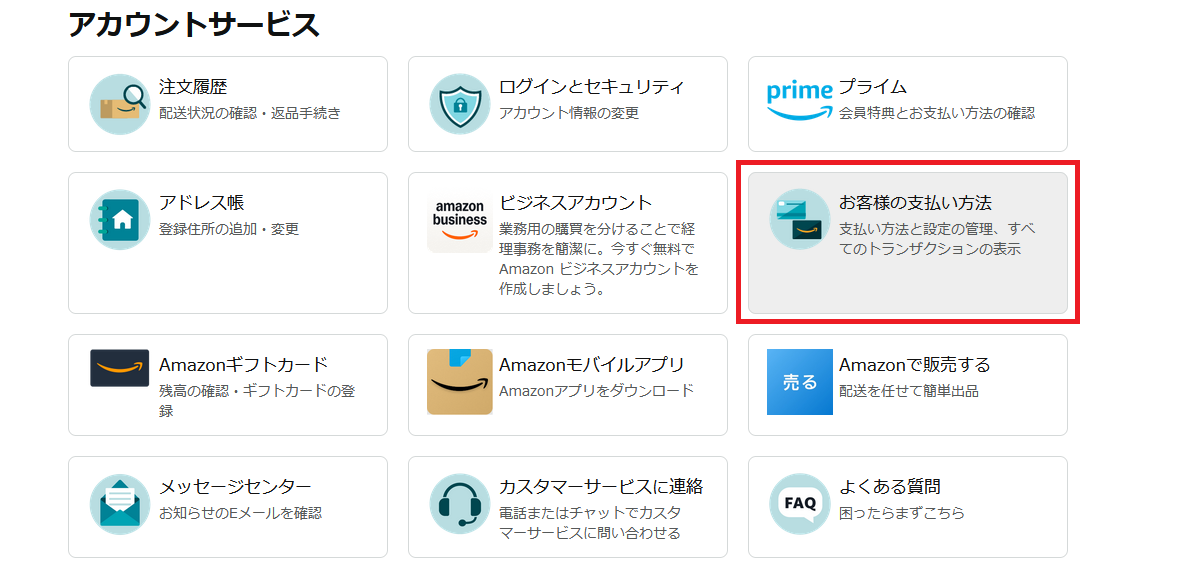Select the お客様の支払い方法 heading
Image resolution: width=1194 pixels, height=577 pixels.
(915, 203)
